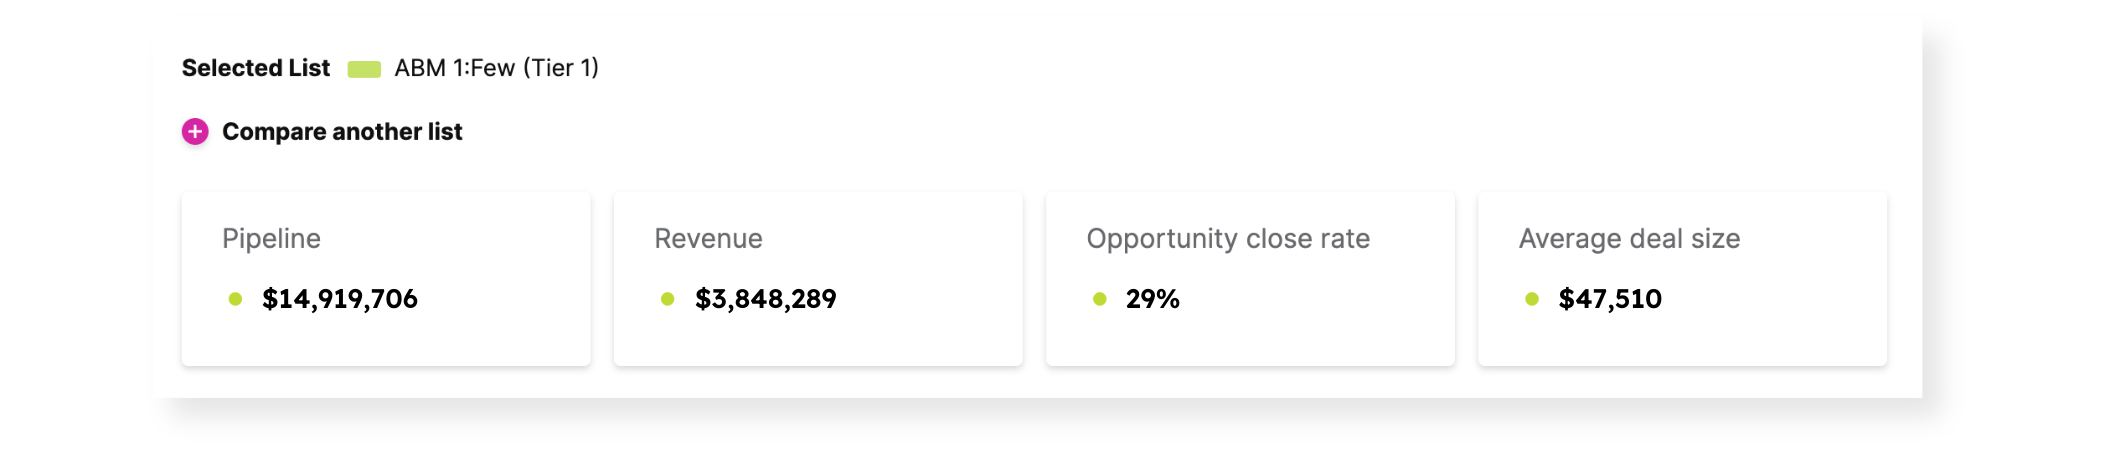Click the green dot beside $47,510

pyautogui.click(x=1531, y=299)
